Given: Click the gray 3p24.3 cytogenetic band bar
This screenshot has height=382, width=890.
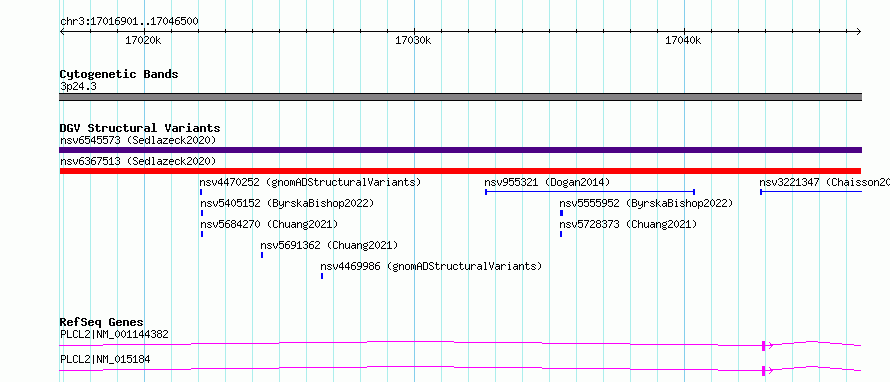Looking at the screenshot, I should (460, 97).
